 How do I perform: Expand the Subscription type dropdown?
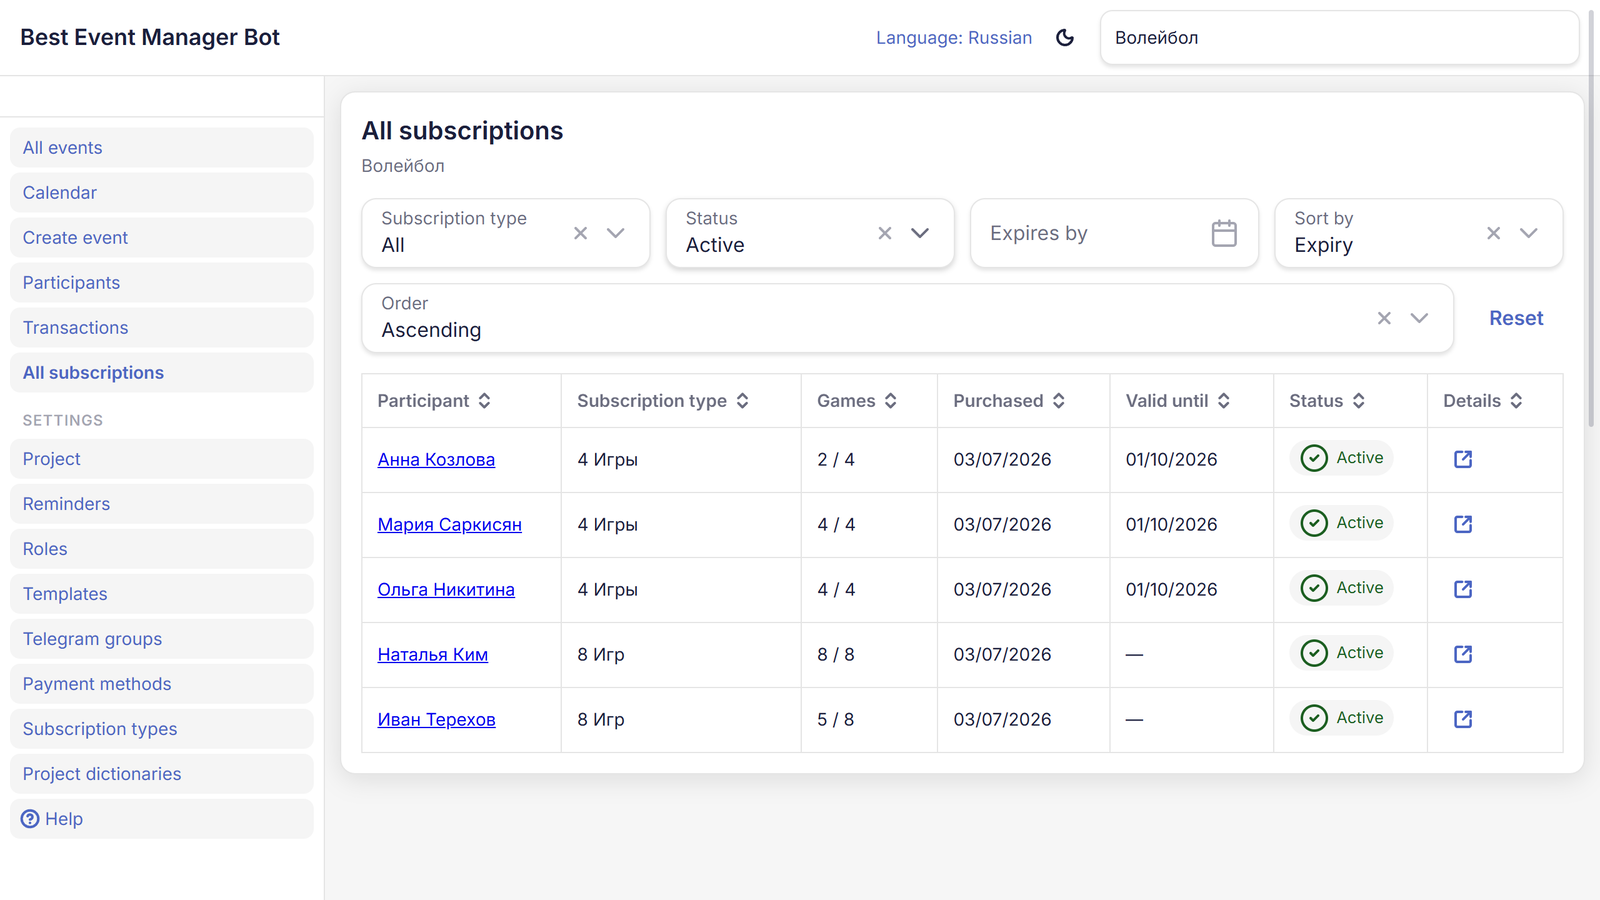[x=616, y=233]
